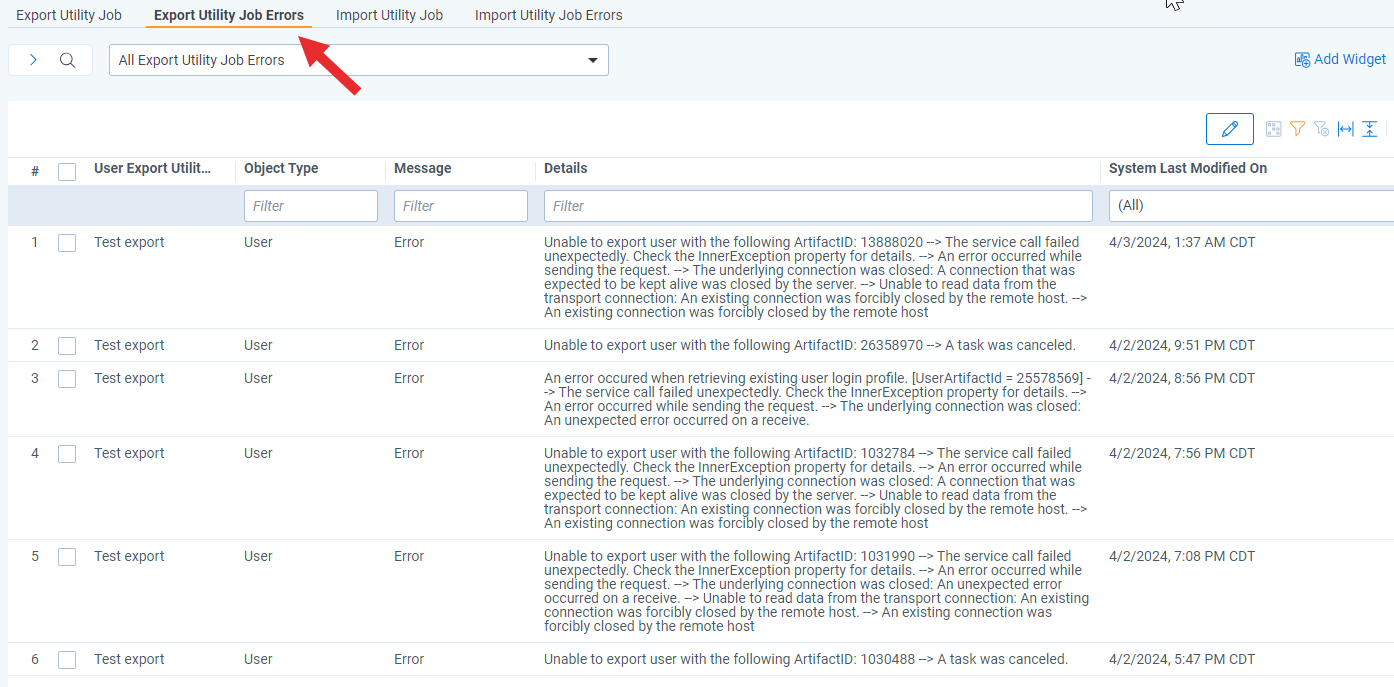Click the details mentioning UserArtifactId 25578569
1394x687 pixels.
click(818, 399)
